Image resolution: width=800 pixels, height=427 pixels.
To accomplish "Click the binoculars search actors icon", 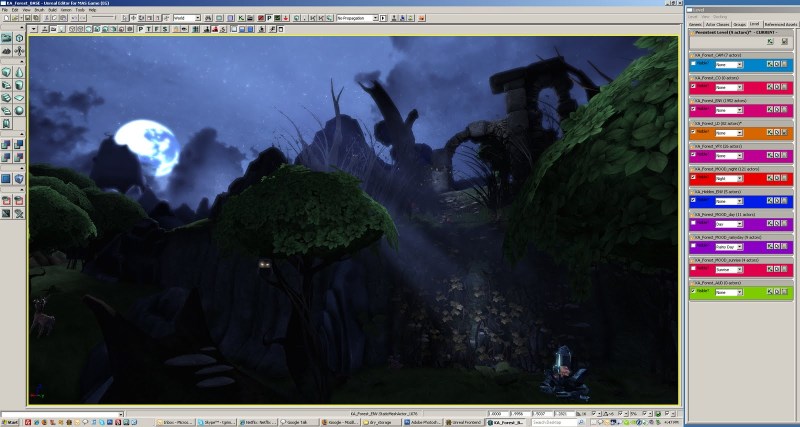I will (208, 18).
